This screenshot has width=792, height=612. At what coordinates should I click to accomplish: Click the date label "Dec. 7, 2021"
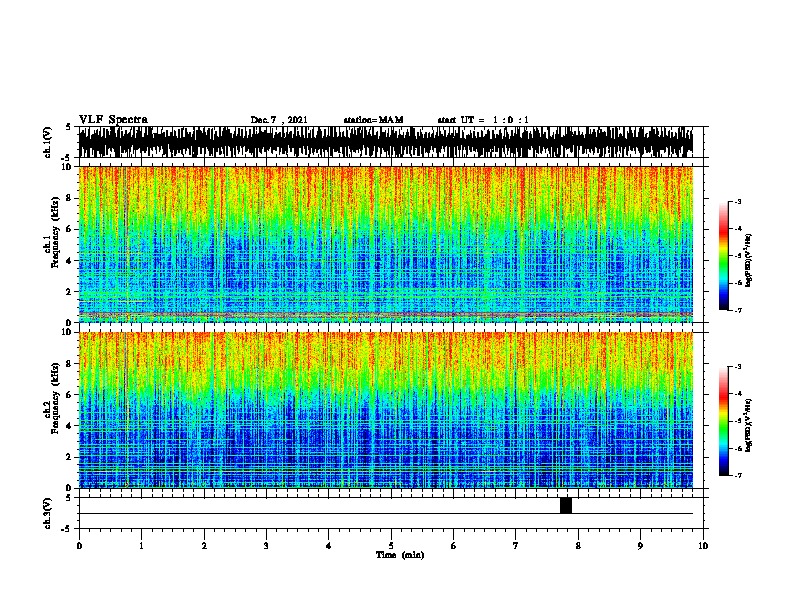(x=279, y=120)
